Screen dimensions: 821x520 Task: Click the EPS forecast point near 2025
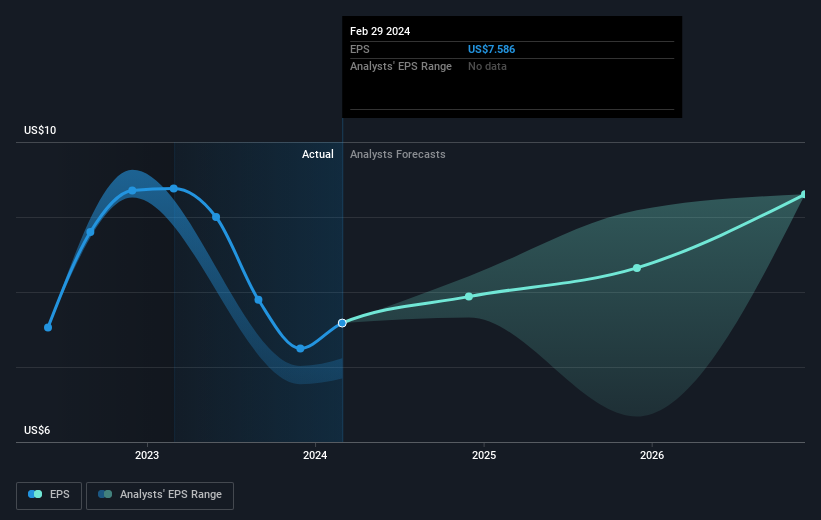pyautogui.click(x=469, y=296)
